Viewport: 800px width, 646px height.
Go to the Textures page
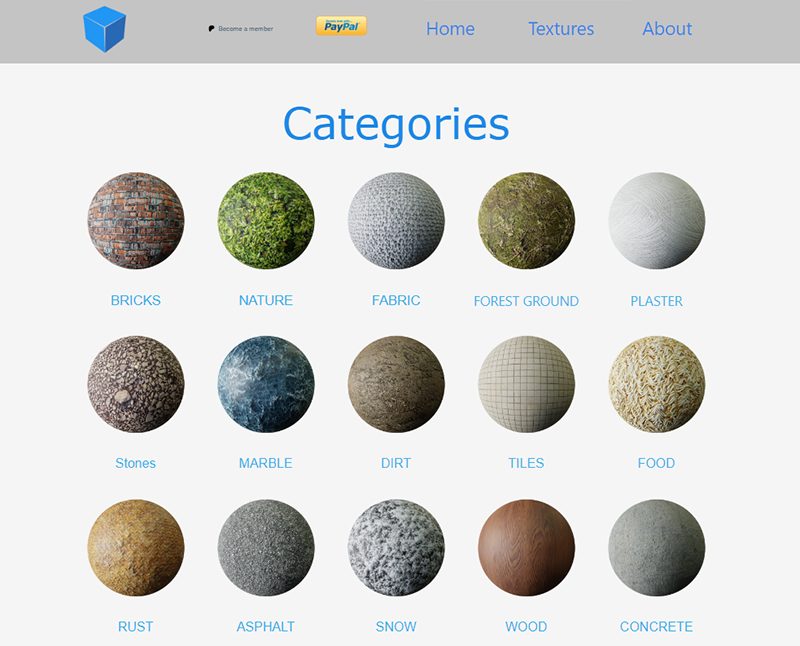(561, 29)
